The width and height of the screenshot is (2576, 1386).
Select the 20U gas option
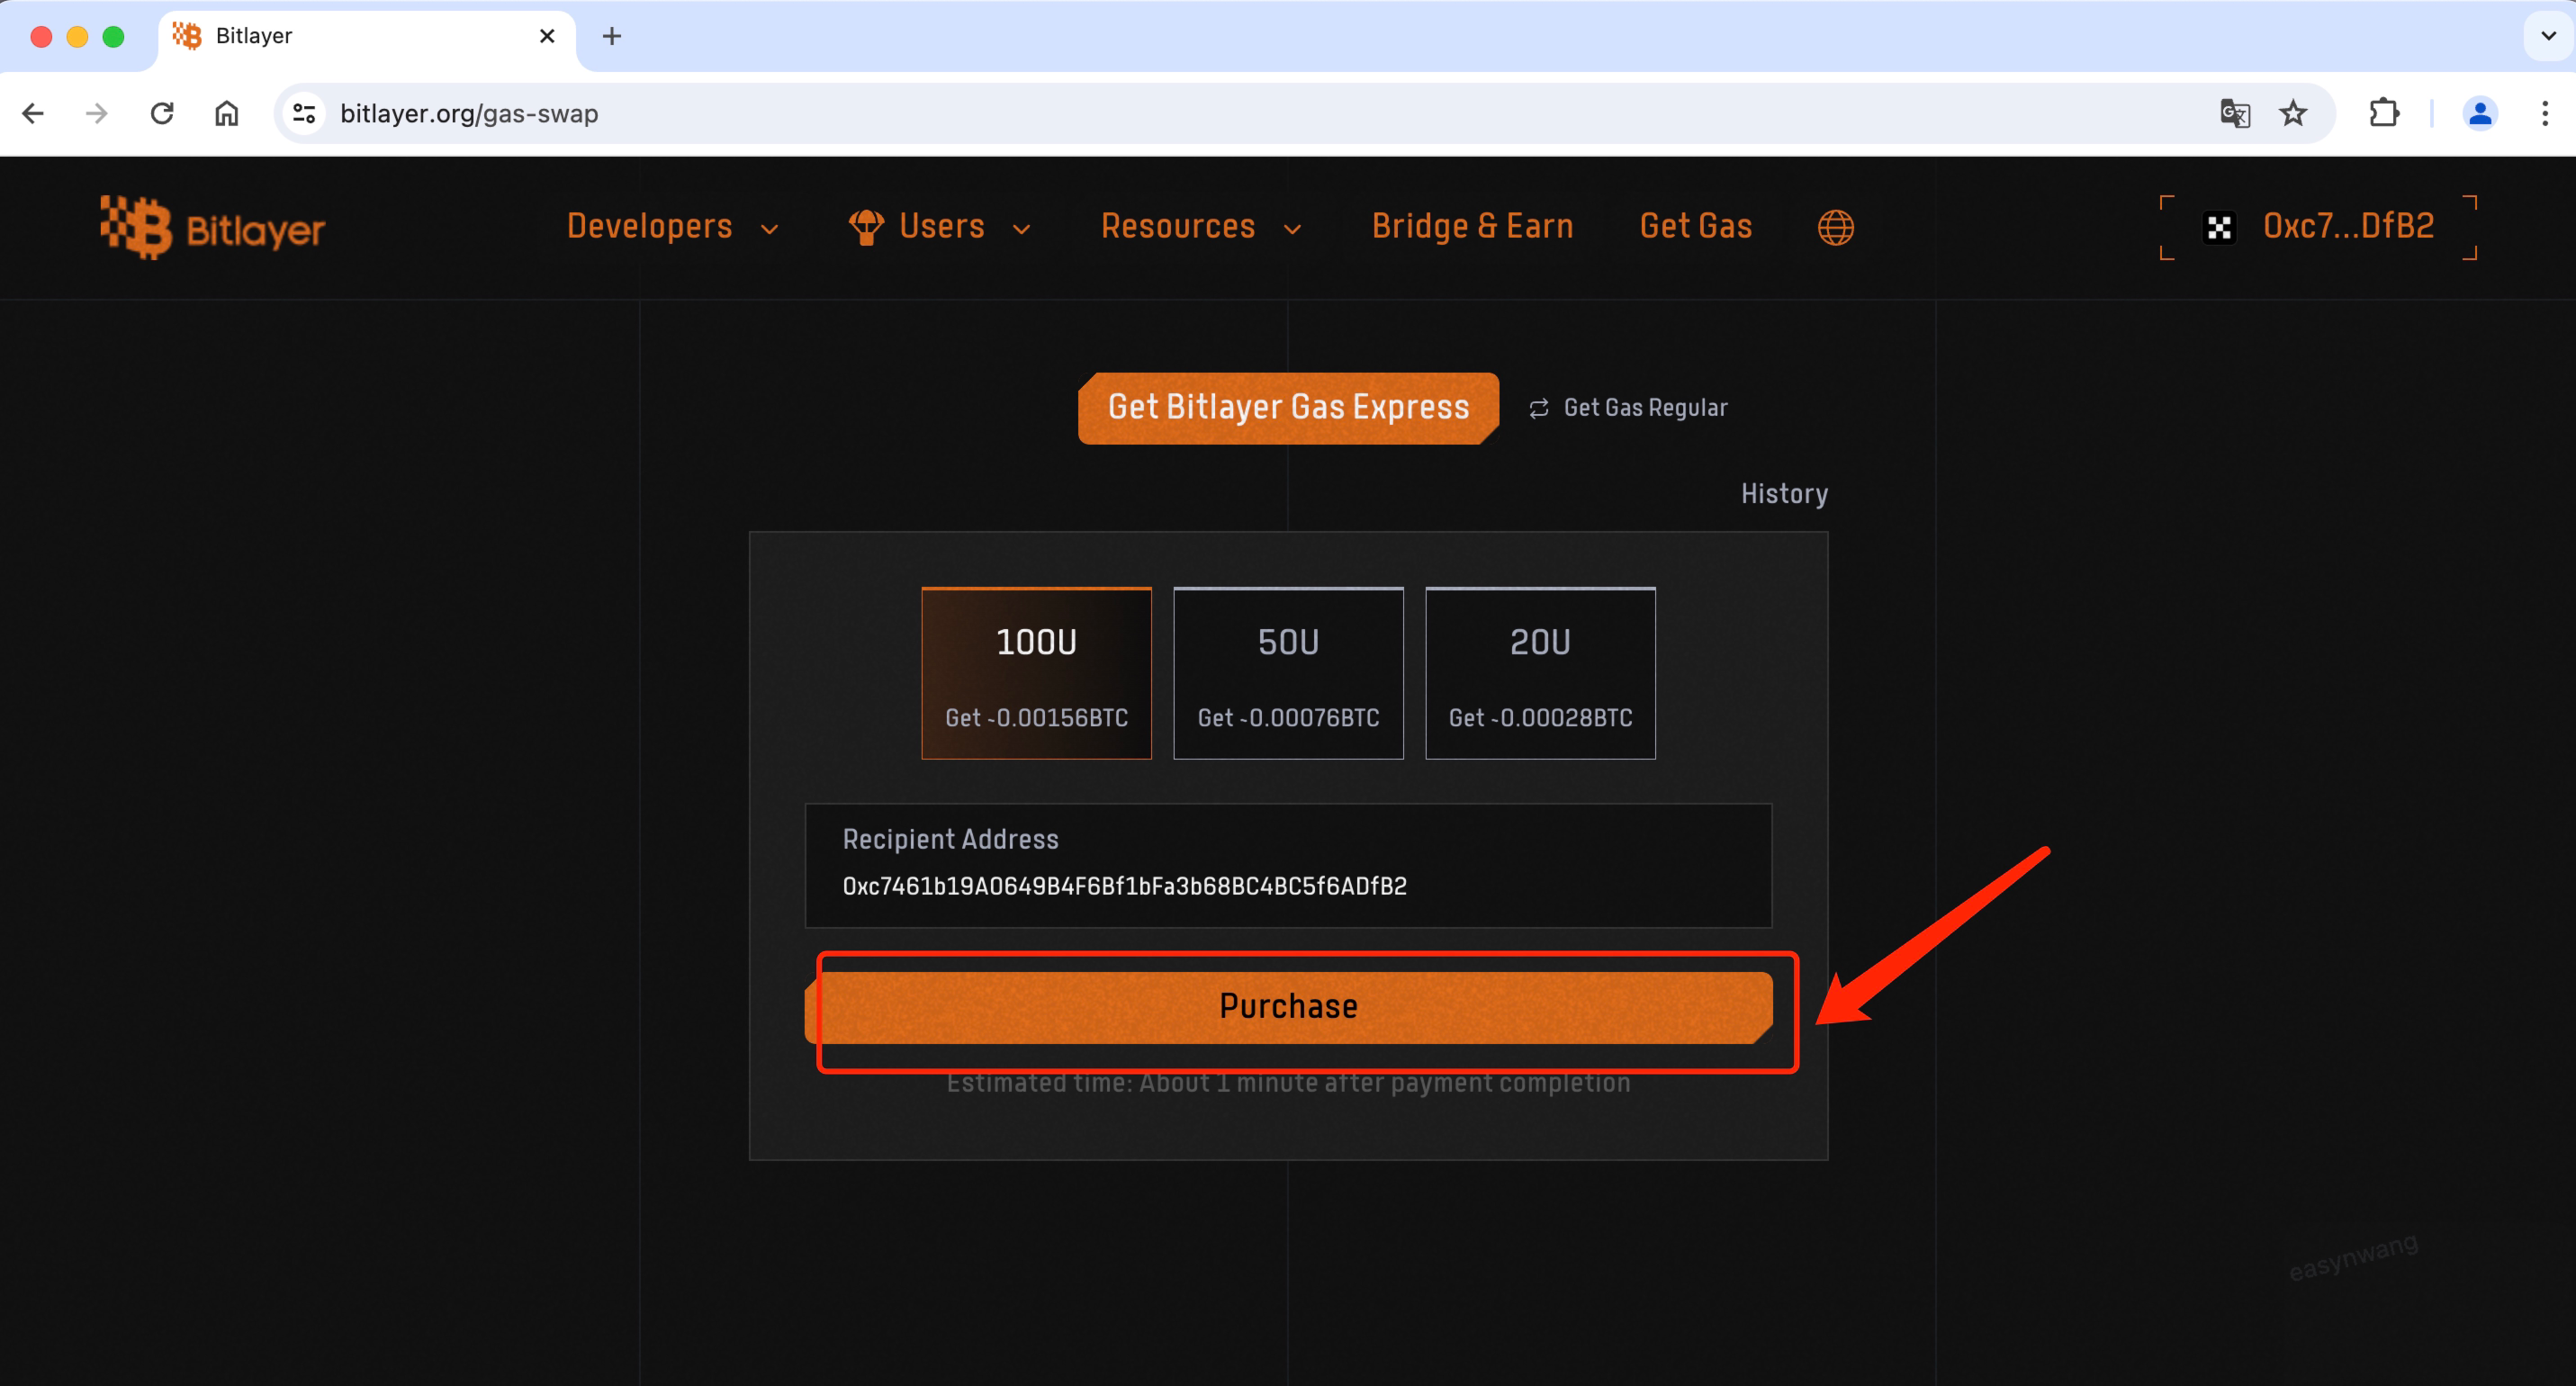[x=1540, y=673]
